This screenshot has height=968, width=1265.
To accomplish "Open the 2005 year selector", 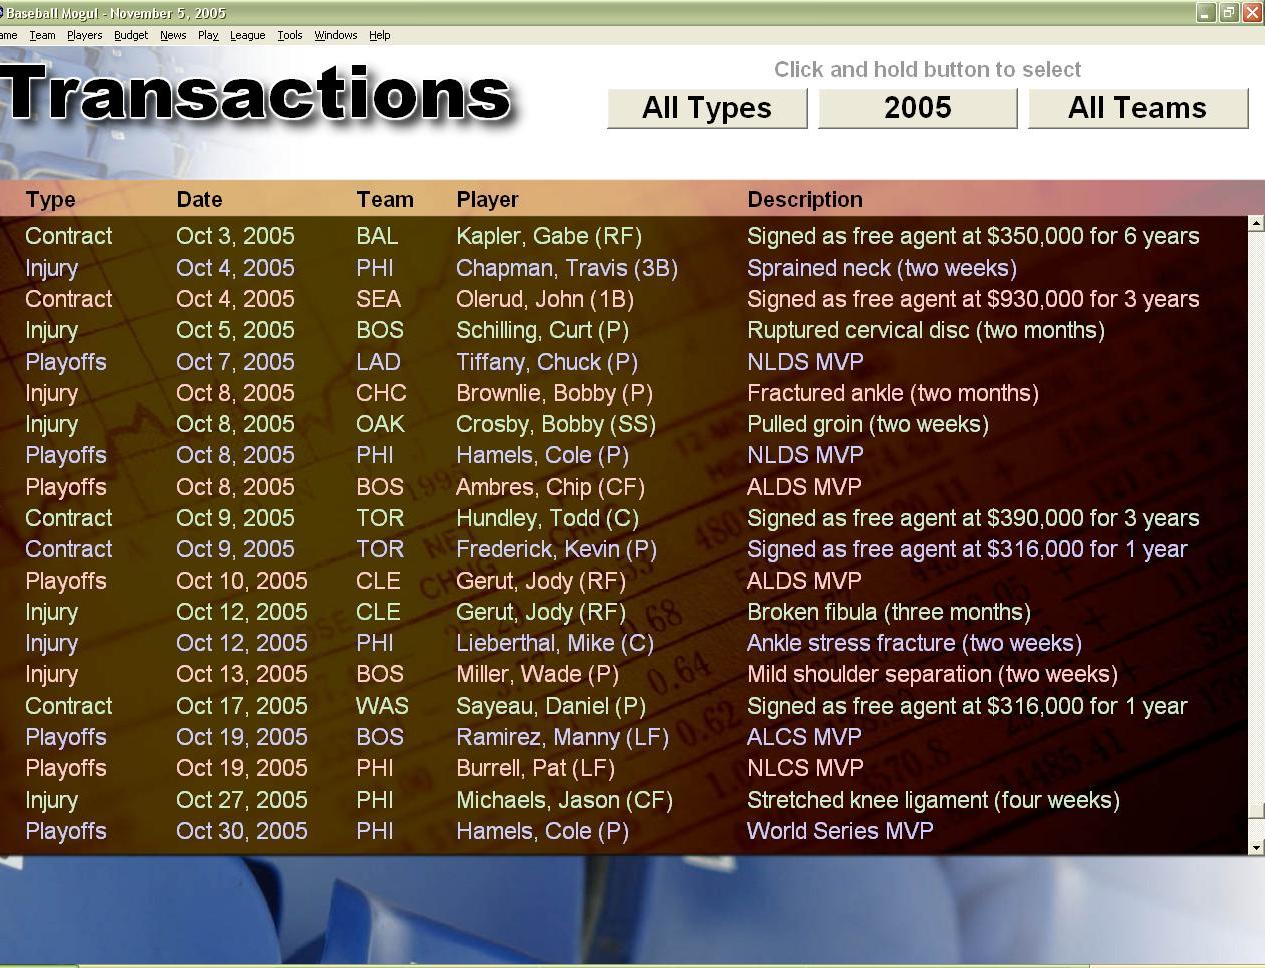I will coord(917,108).
